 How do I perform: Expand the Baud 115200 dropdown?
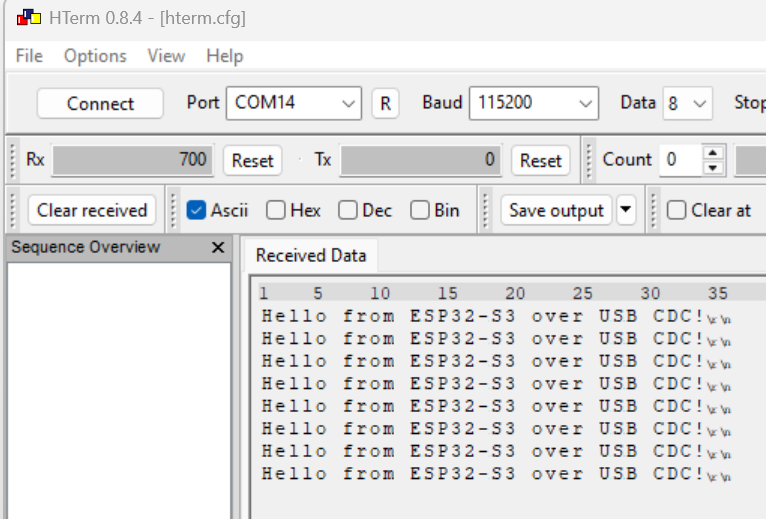pos(584,103)
